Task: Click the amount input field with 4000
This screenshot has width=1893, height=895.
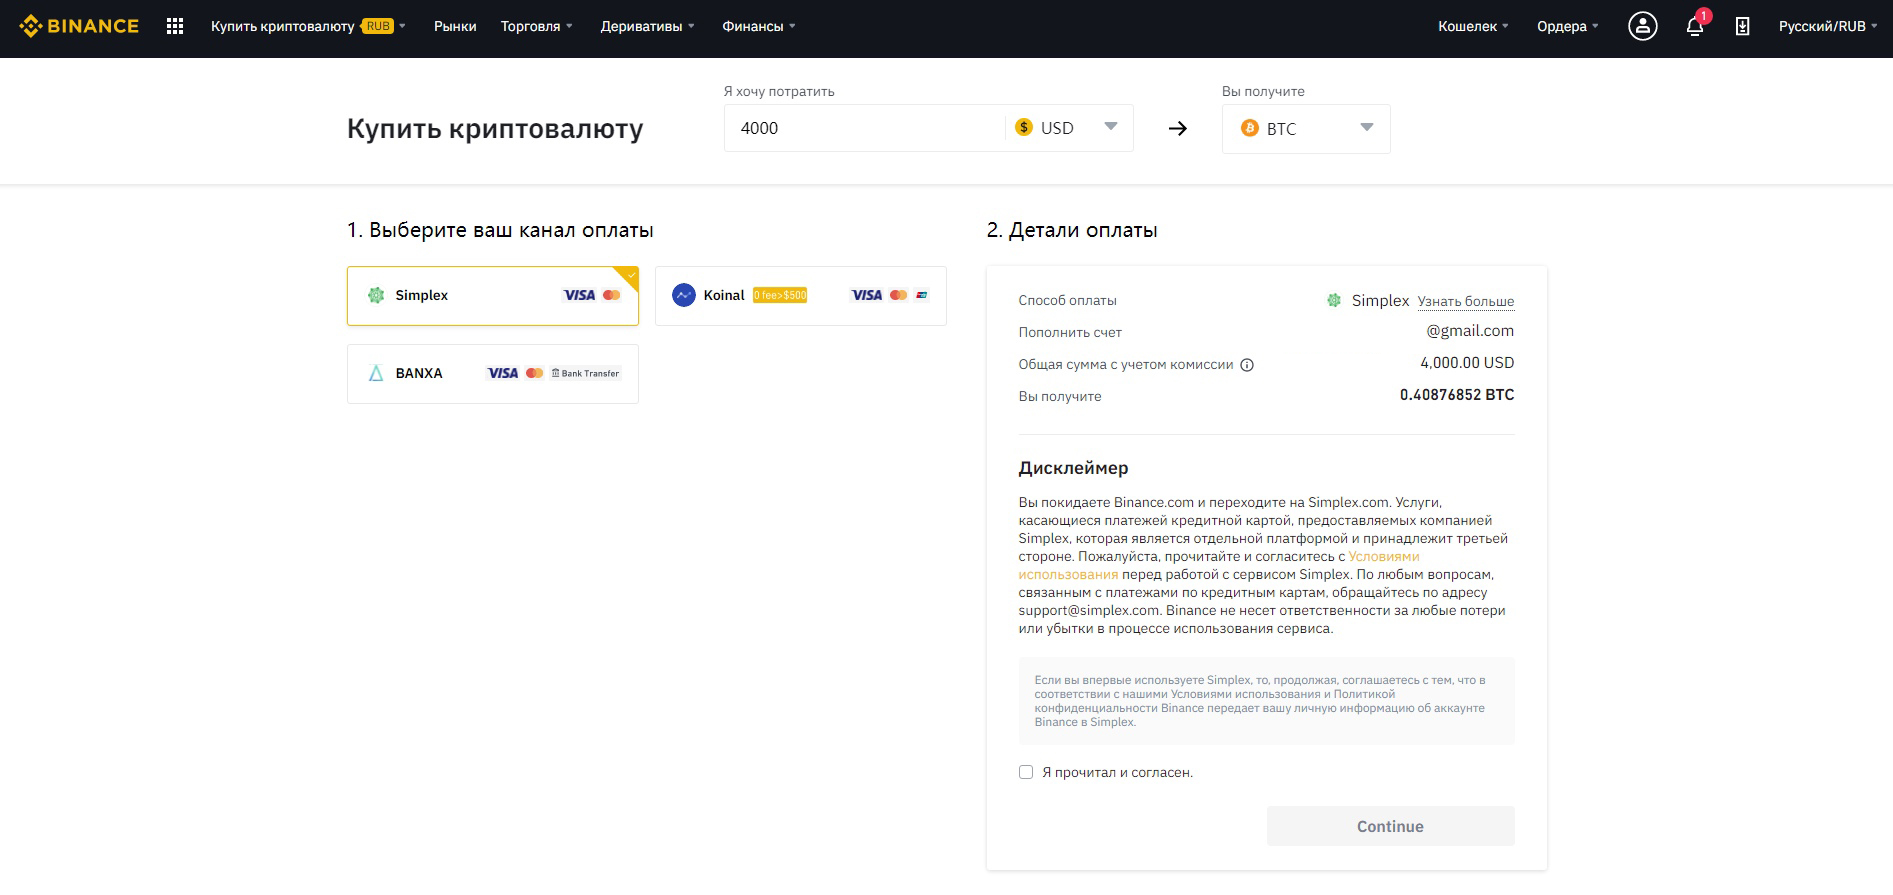Action: click(x=864, y=128)
